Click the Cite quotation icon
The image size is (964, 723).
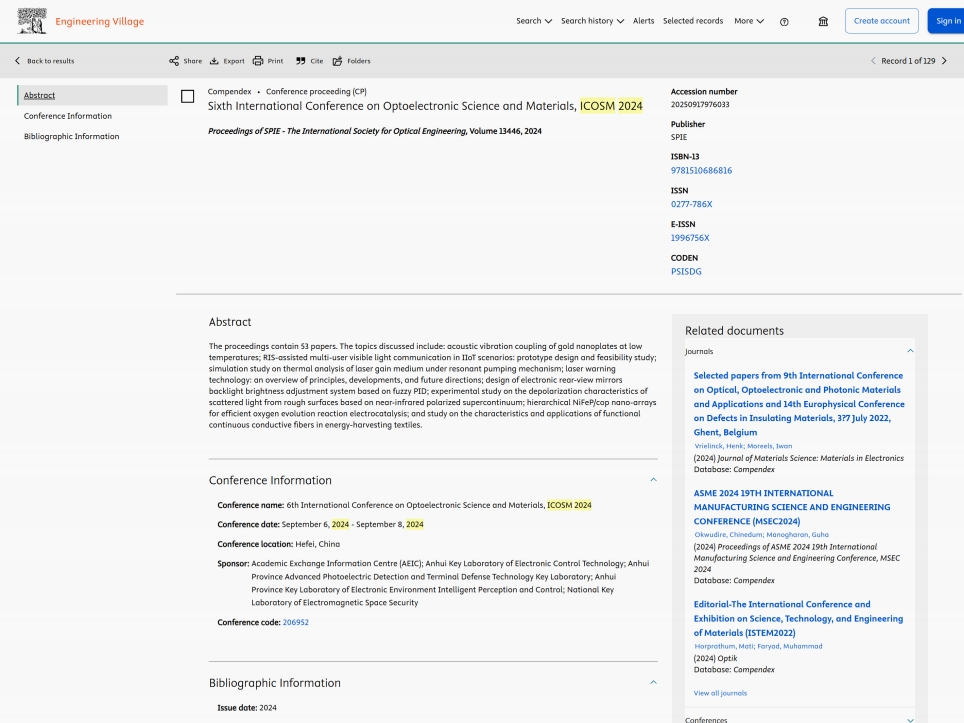coord(300,61)
